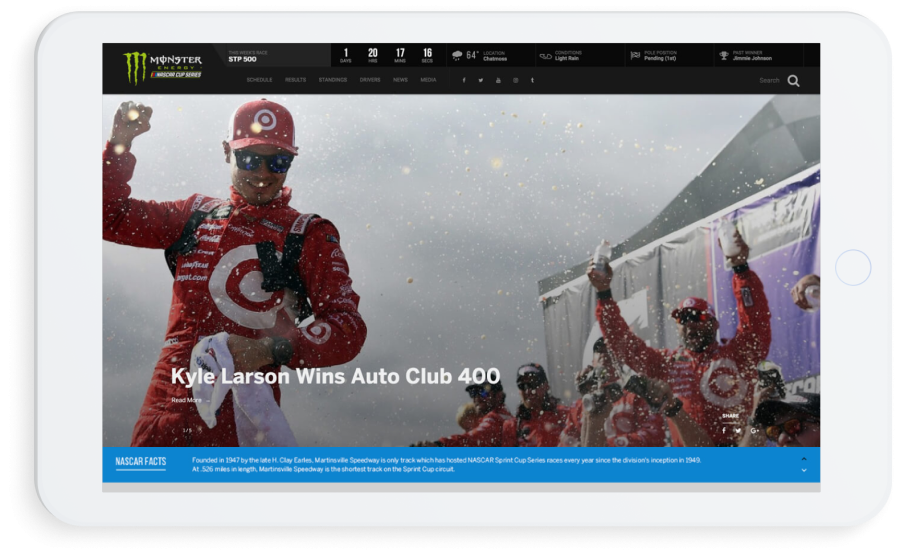Viewport: 900px width, 558px height.
Task: Click the 1 Days countdown value
Action: coord(346,55)
